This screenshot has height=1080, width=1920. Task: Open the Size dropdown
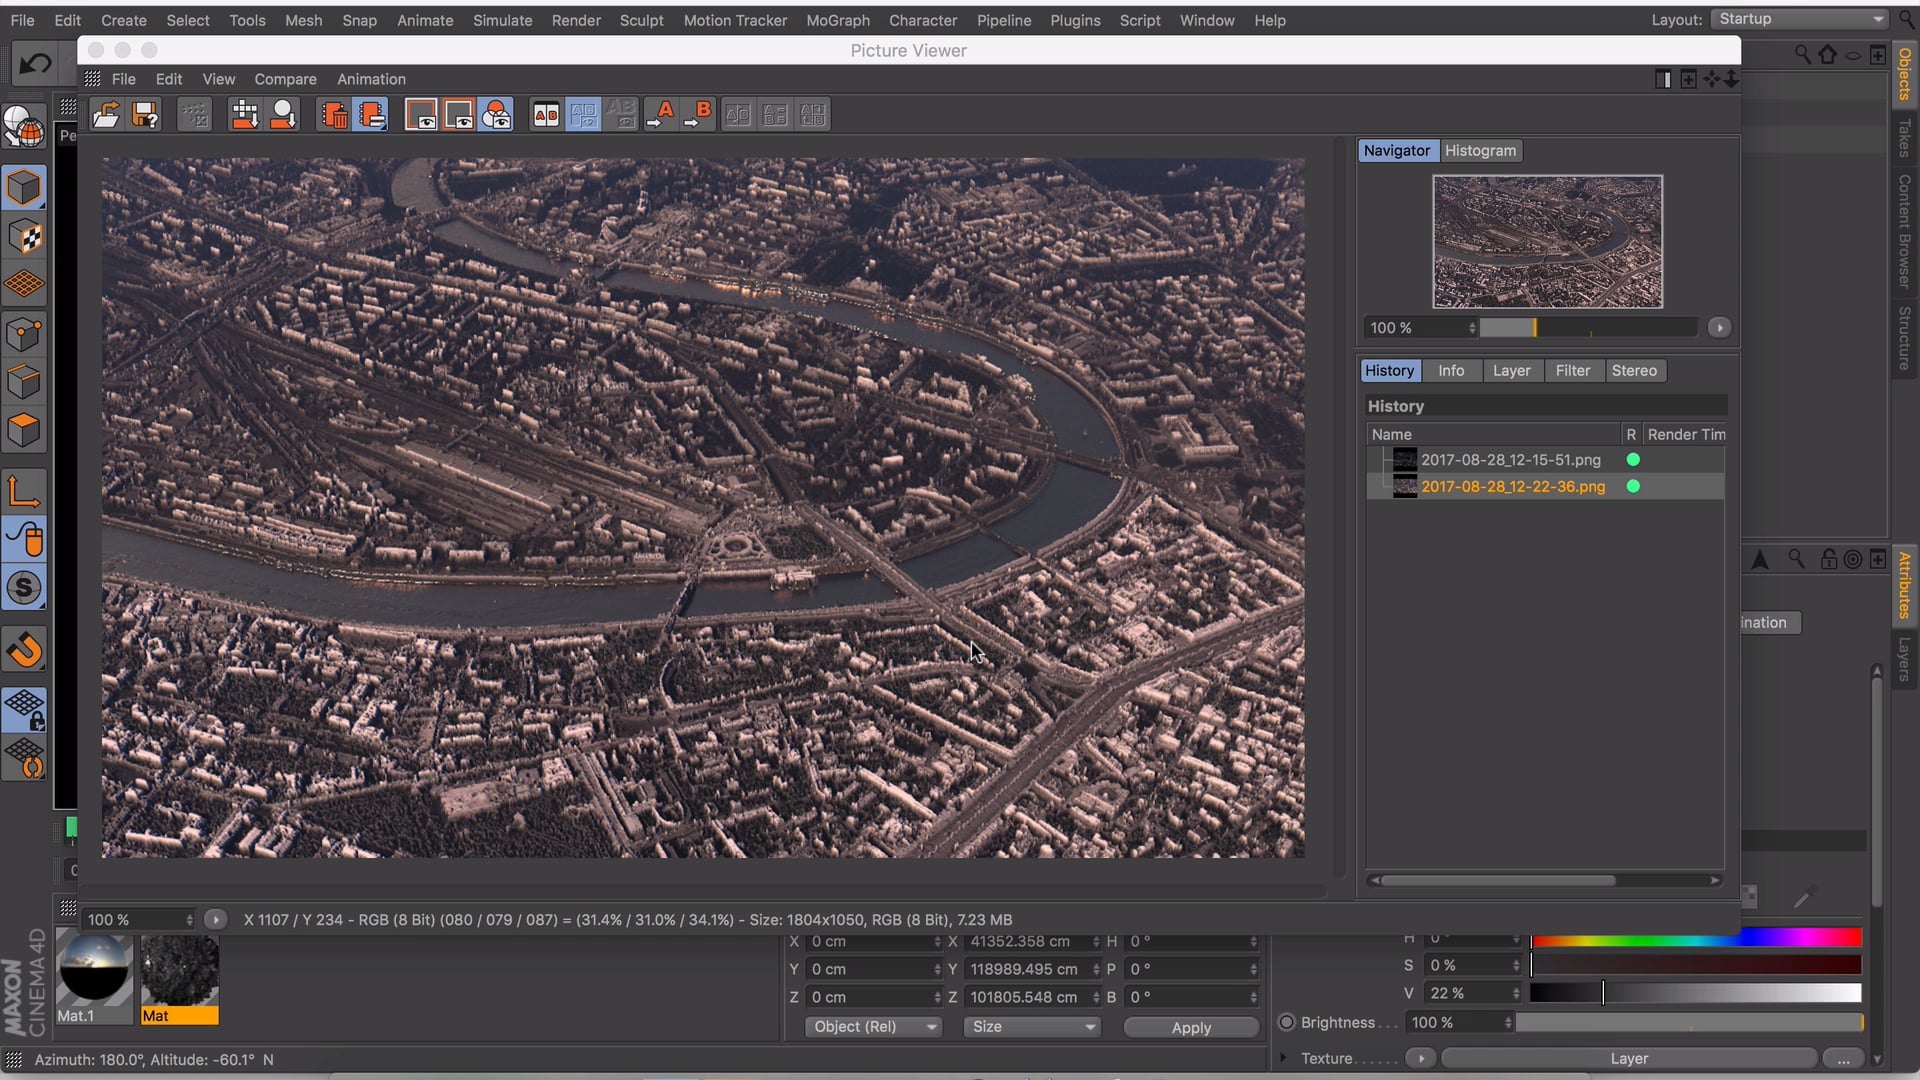(1031, 1027)
